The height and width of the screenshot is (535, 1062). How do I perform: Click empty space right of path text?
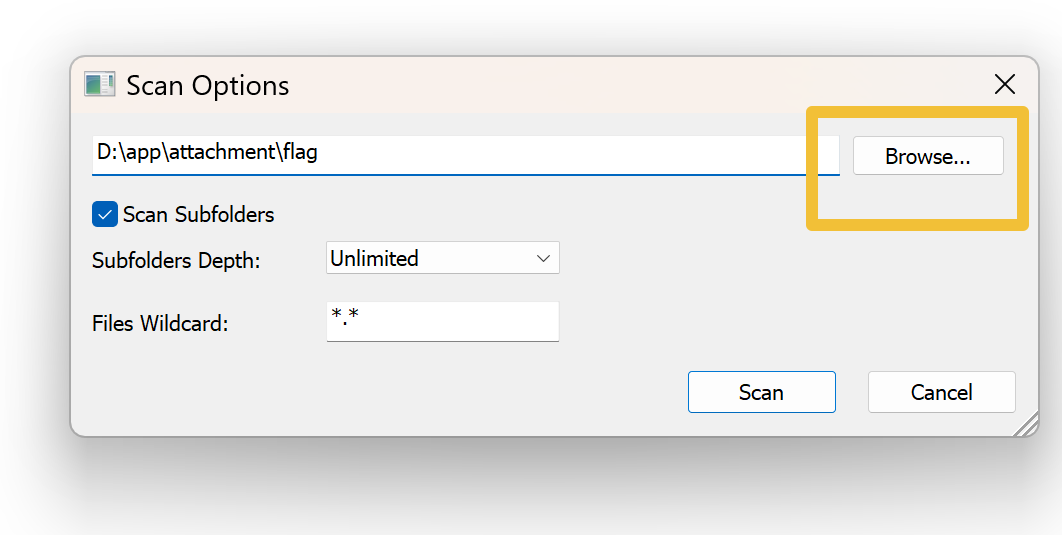point(600,153)
